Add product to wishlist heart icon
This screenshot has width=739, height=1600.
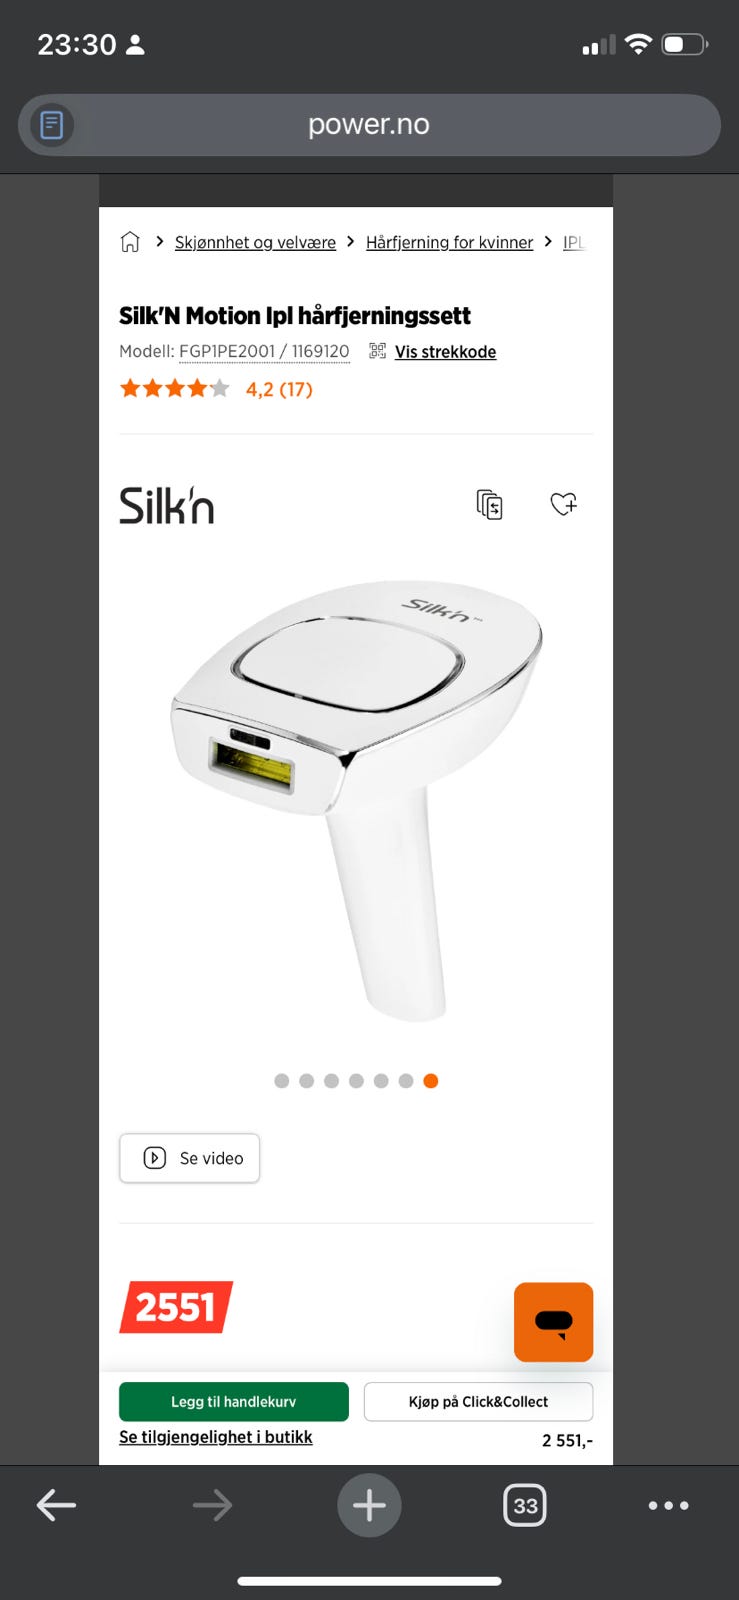564,504
